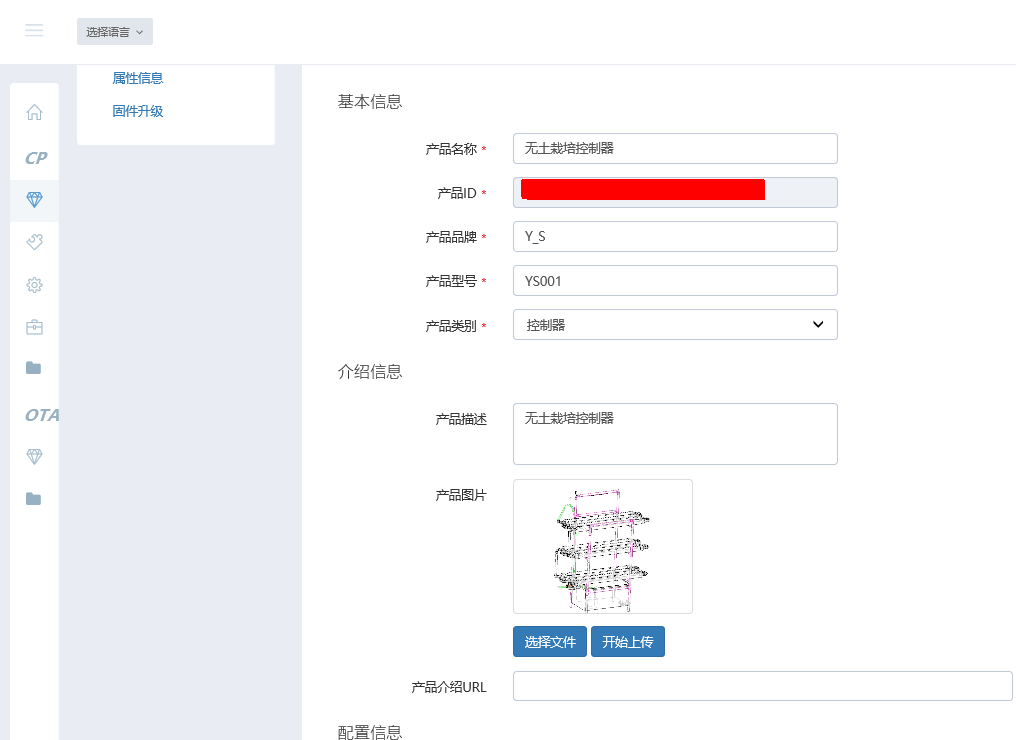Select the highlighted diamond icon under CP

(x=34, y=200)
